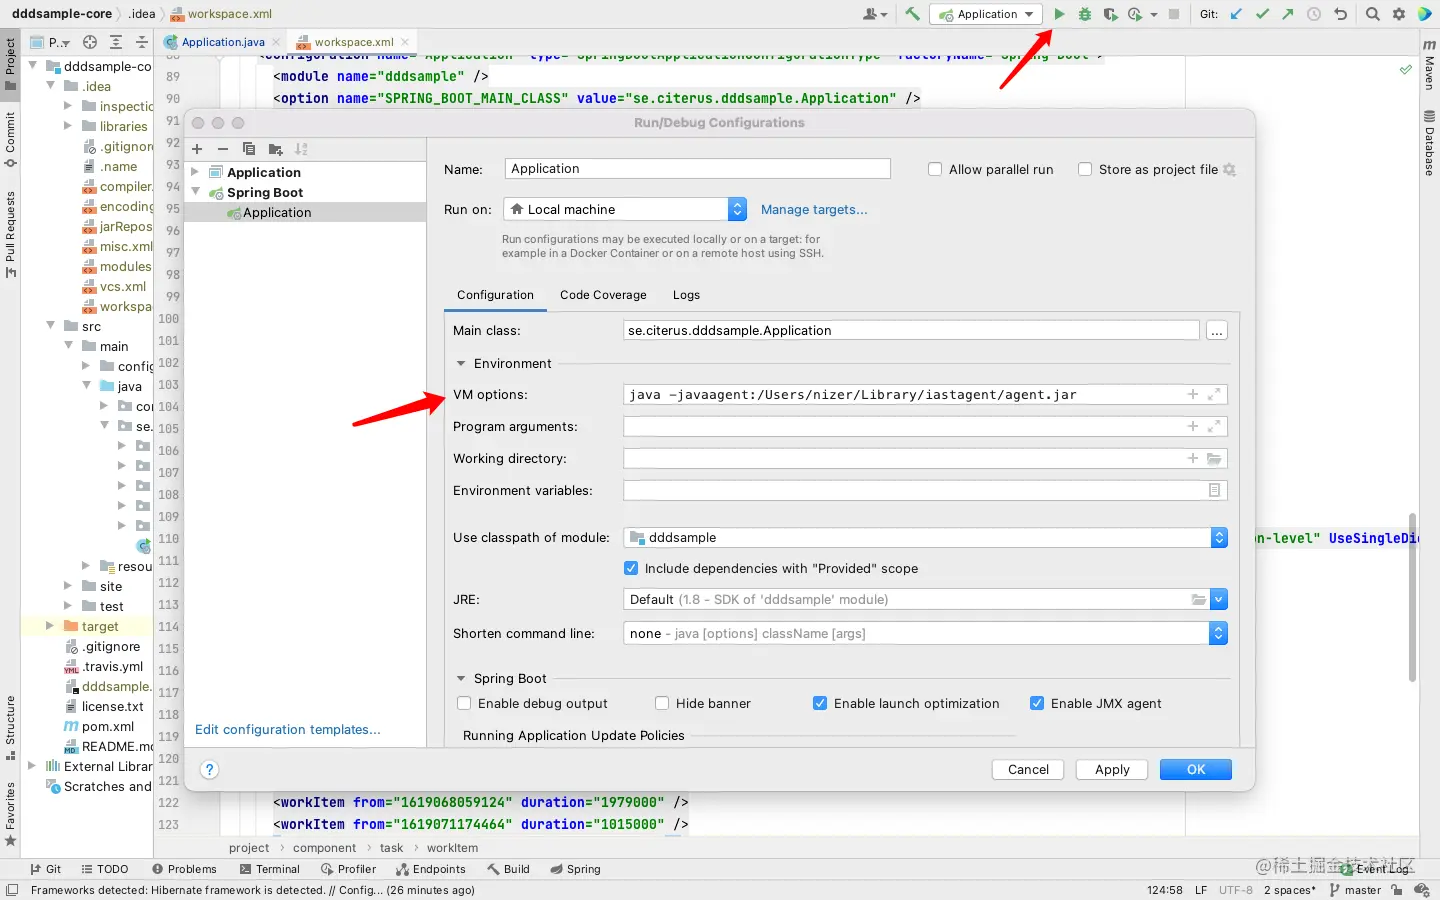Screen dimensions: 1440x900
Task: Browse main class with ellipsis button
Action: [x=1216, y=331]
